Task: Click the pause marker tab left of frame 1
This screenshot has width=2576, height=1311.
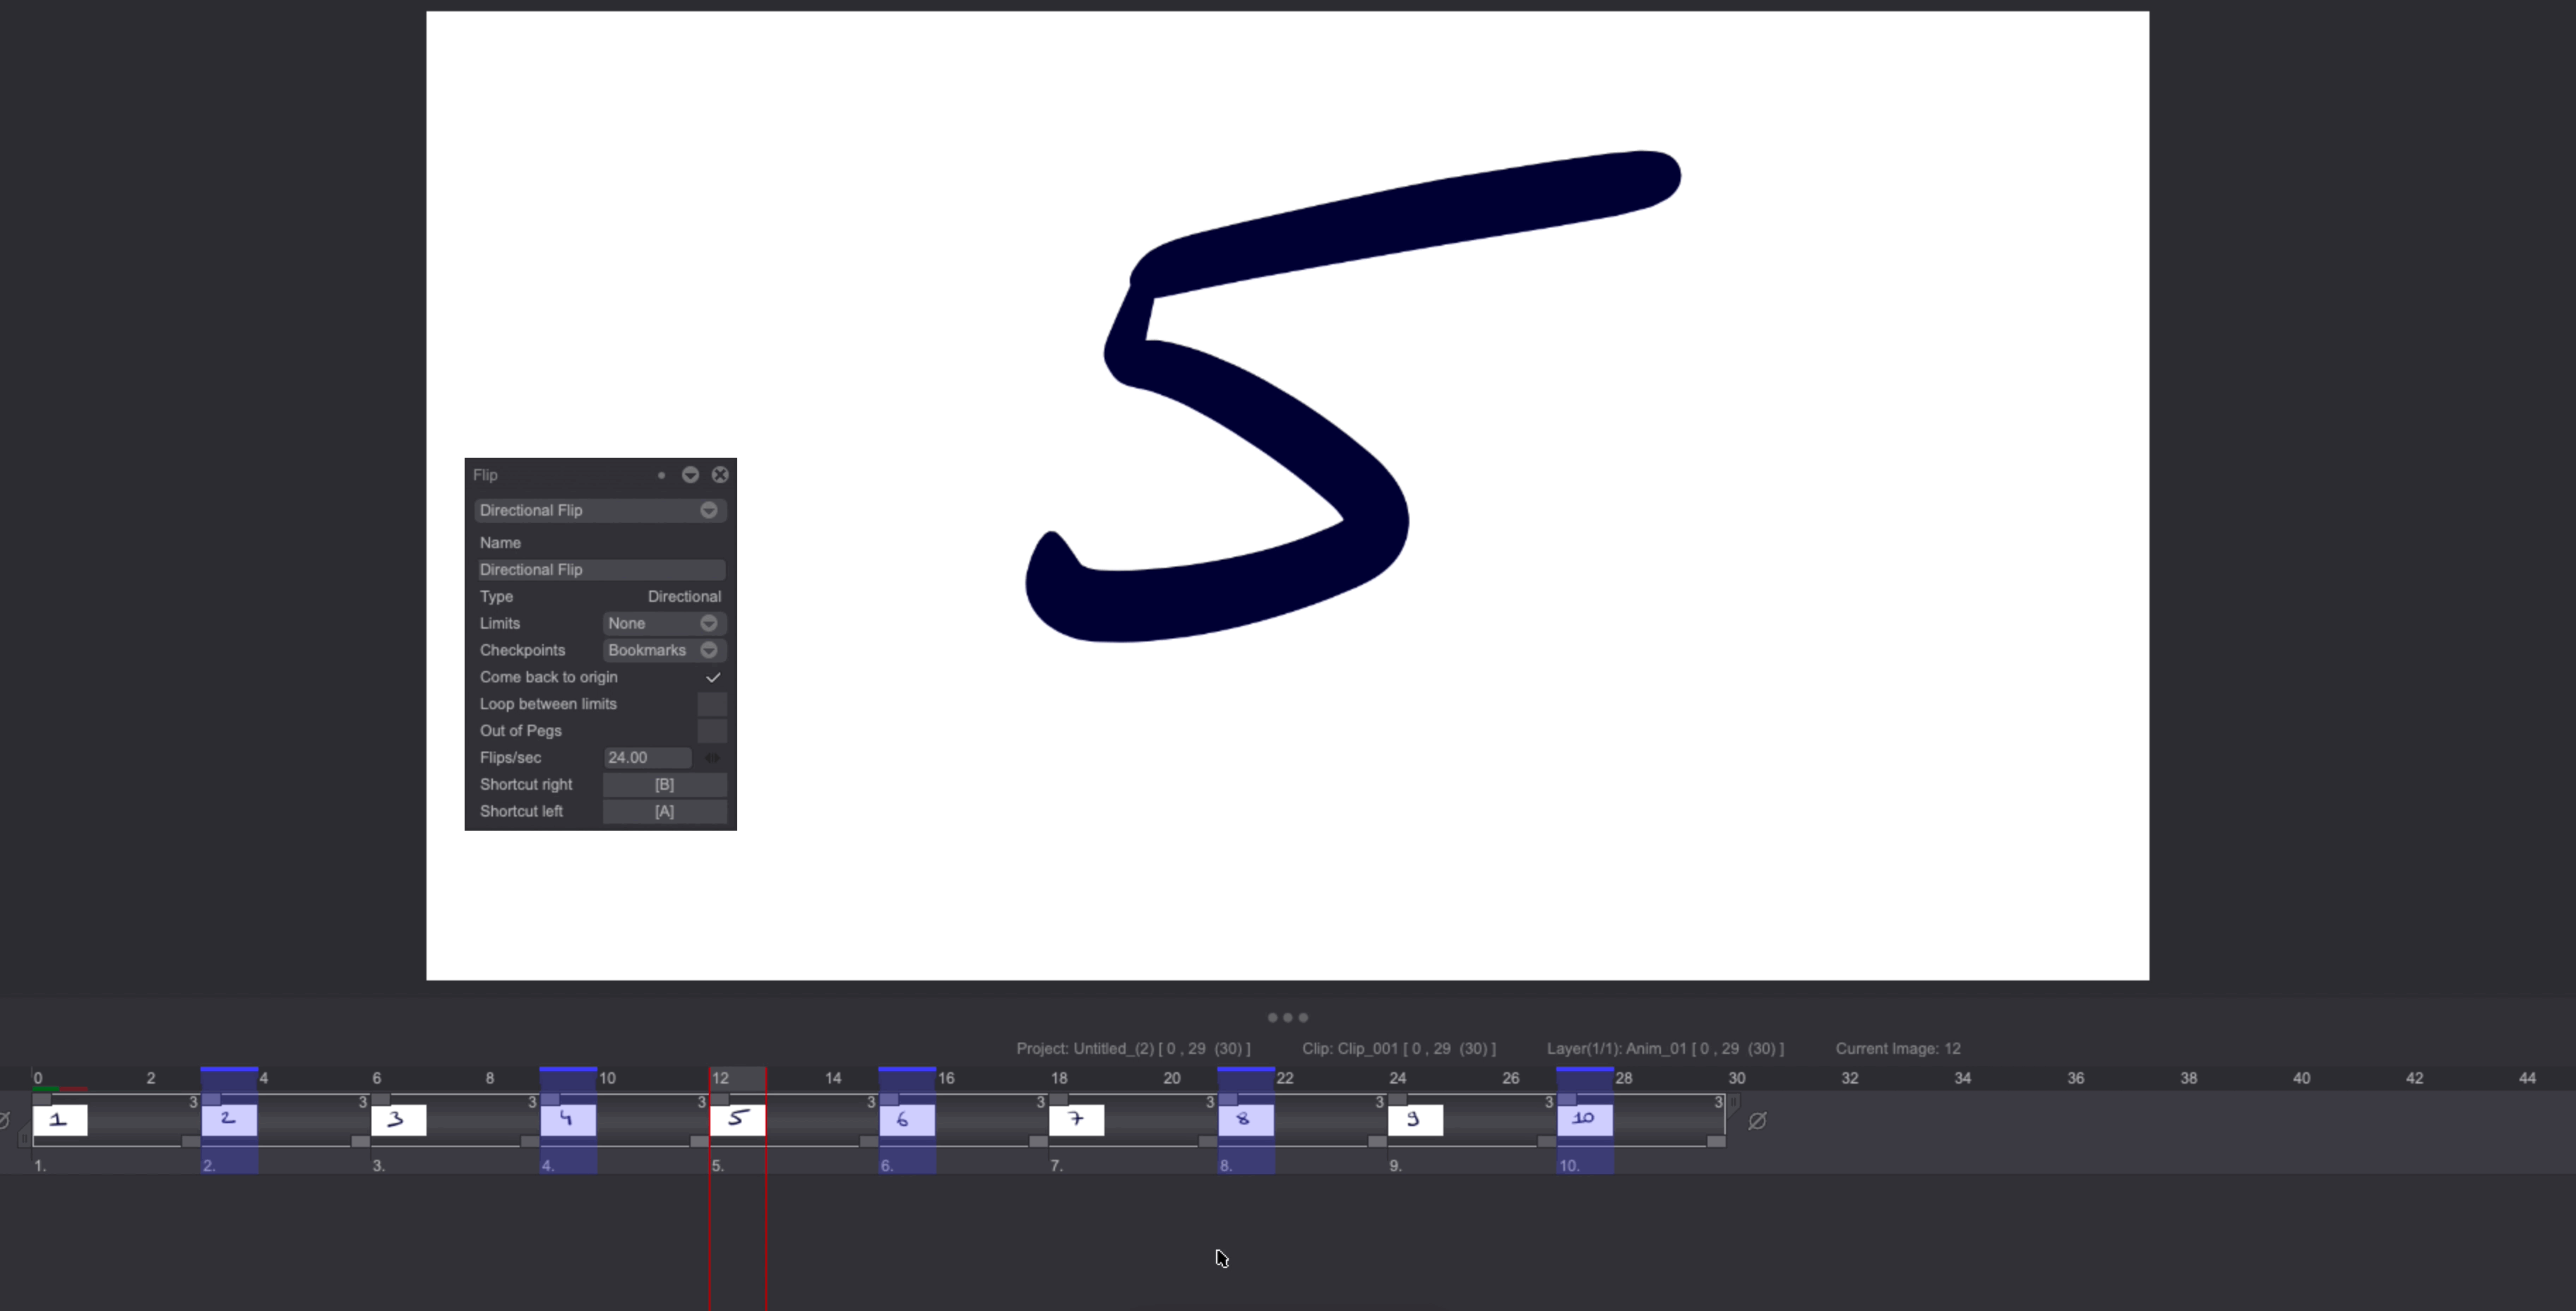Action: pyautogui.click(x=25, y=1138)
